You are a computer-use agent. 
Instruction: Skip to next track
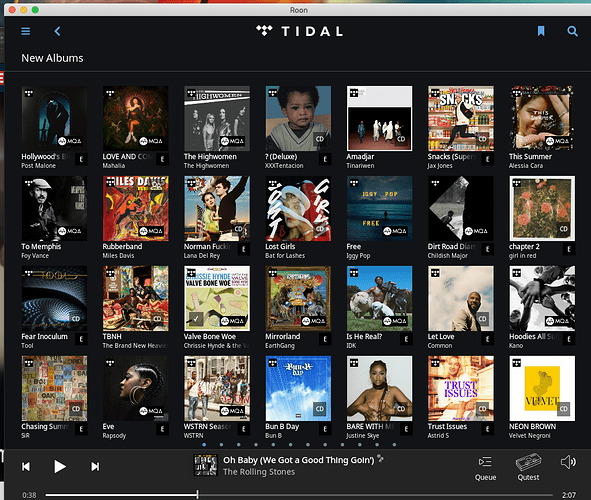point(95,466)
